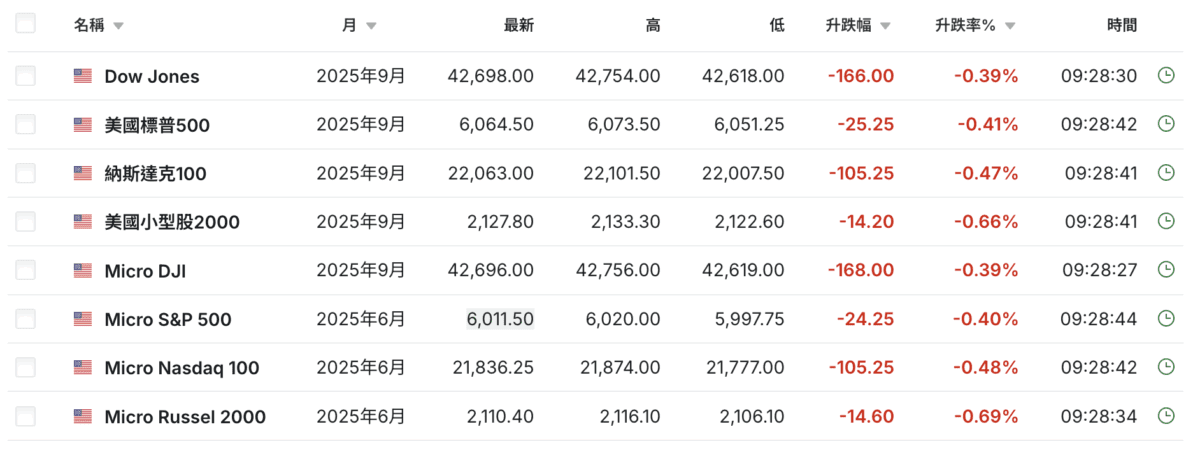The width and height of the screenshot is (1200, 457).
Task: Tick the select-all checkbox in table header
Action: 26,24
